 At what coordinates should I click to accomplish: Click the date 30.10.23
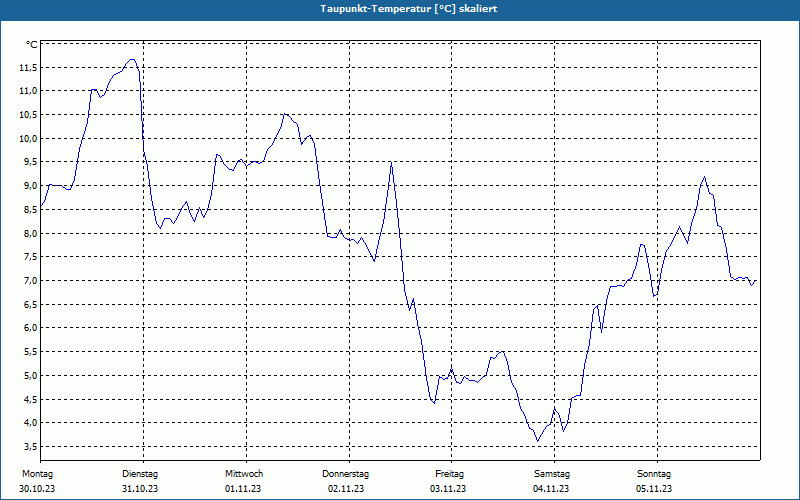point(37,489)
